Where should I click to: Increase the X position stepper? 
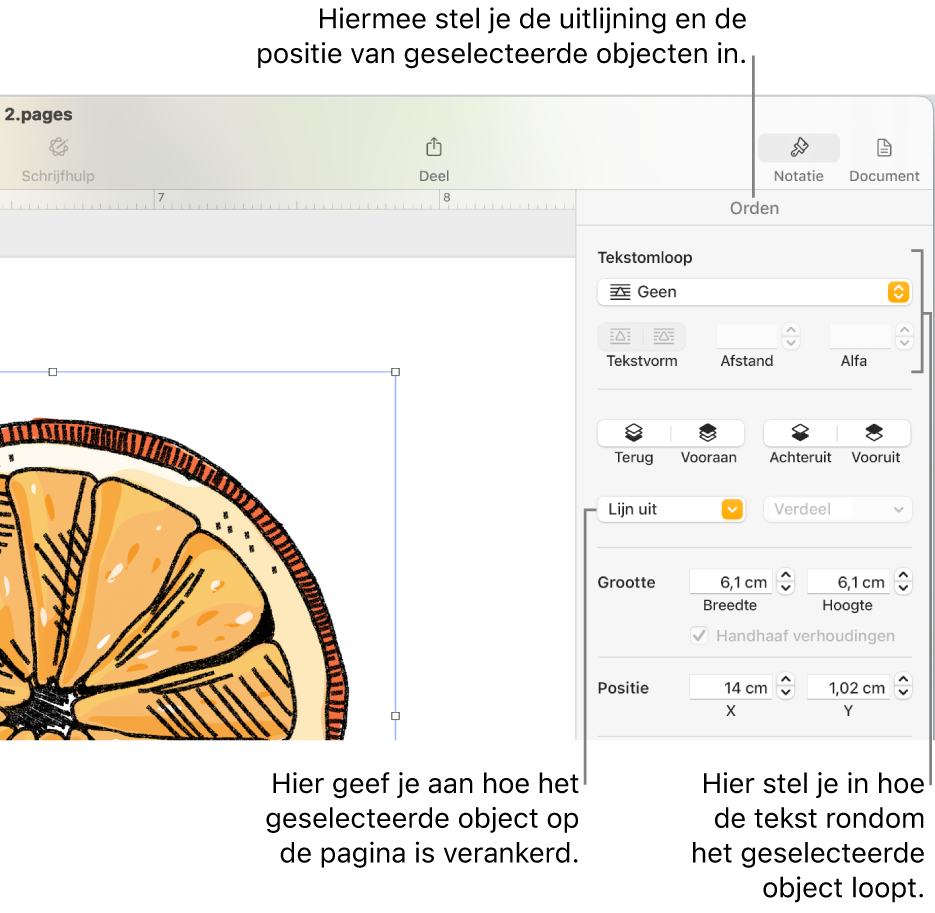[x=786, y=681]
